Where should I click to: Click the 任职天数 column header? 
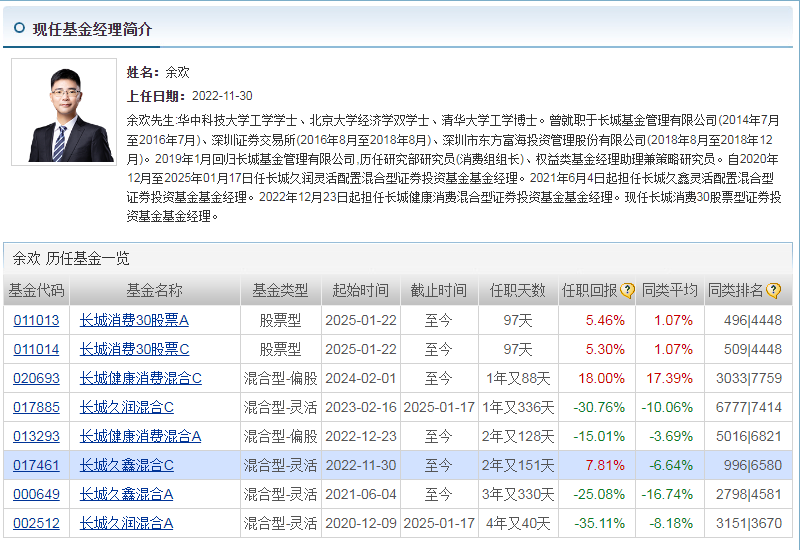click(x=518, y=290)
